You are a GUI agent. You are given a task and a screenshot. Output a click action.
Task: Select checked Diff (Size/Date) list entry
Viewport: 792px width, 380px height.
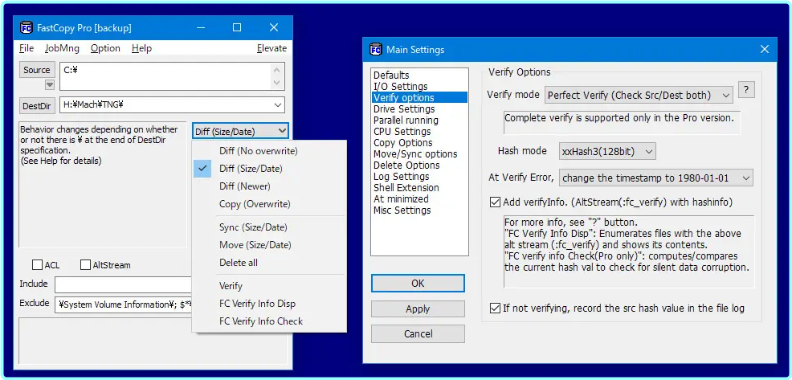[x=269, y=169]
